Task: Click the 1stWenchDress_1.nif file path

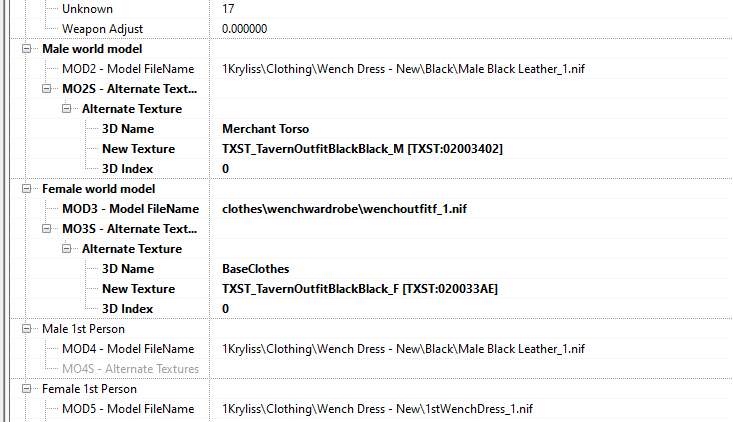Action: [x=377, y=409]
